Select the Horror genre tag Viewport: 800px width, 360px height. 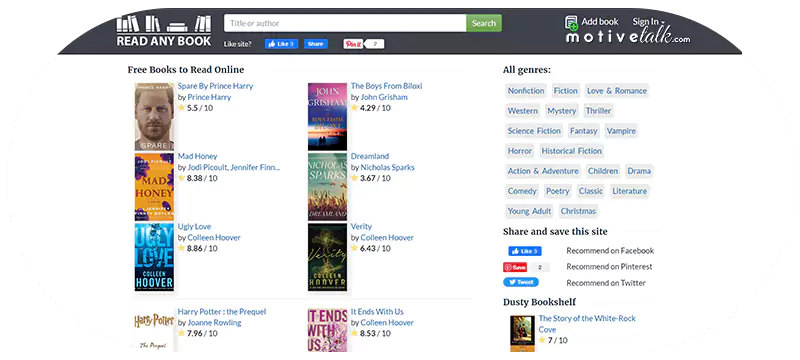coord(520,151)
